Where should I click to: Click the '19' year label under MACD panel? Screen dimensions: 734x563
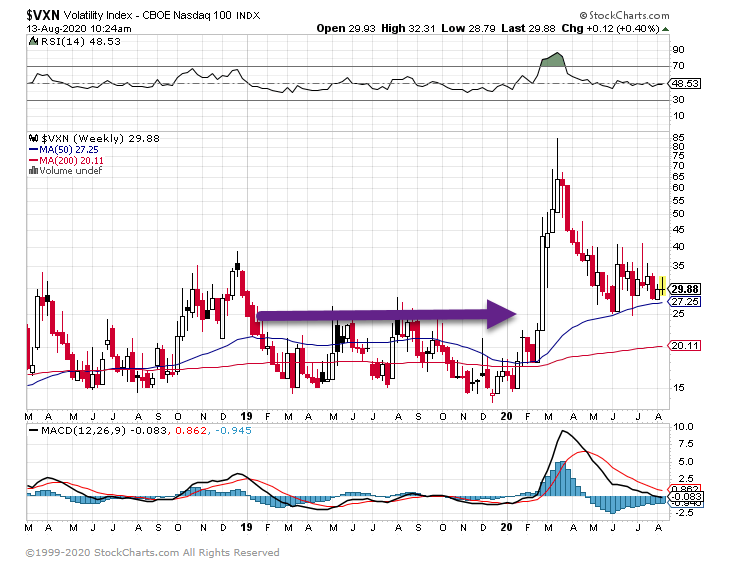[x=246, y=527]
